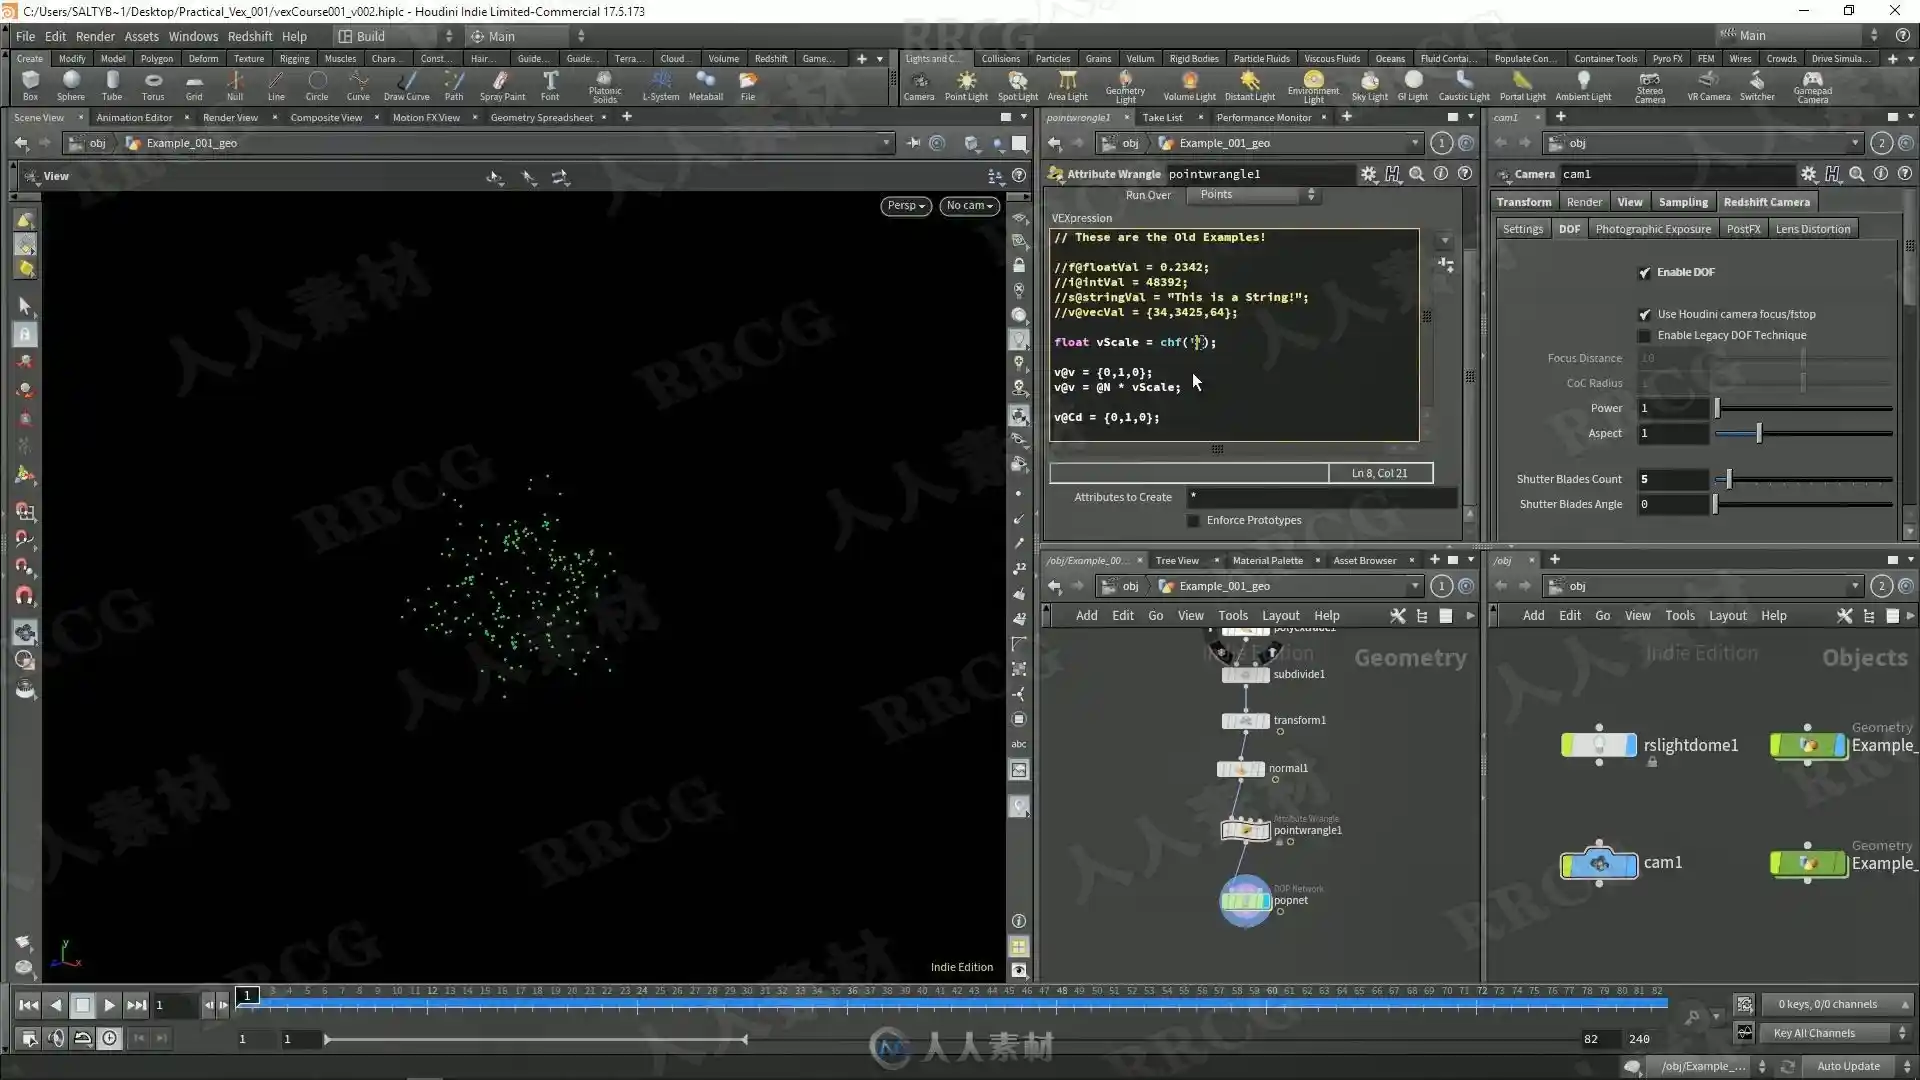Toggle the Enable DOF checkbox
The height and width of the screenshot is (1080, 1920).
pyautogui.click(x=1645, y=272)
